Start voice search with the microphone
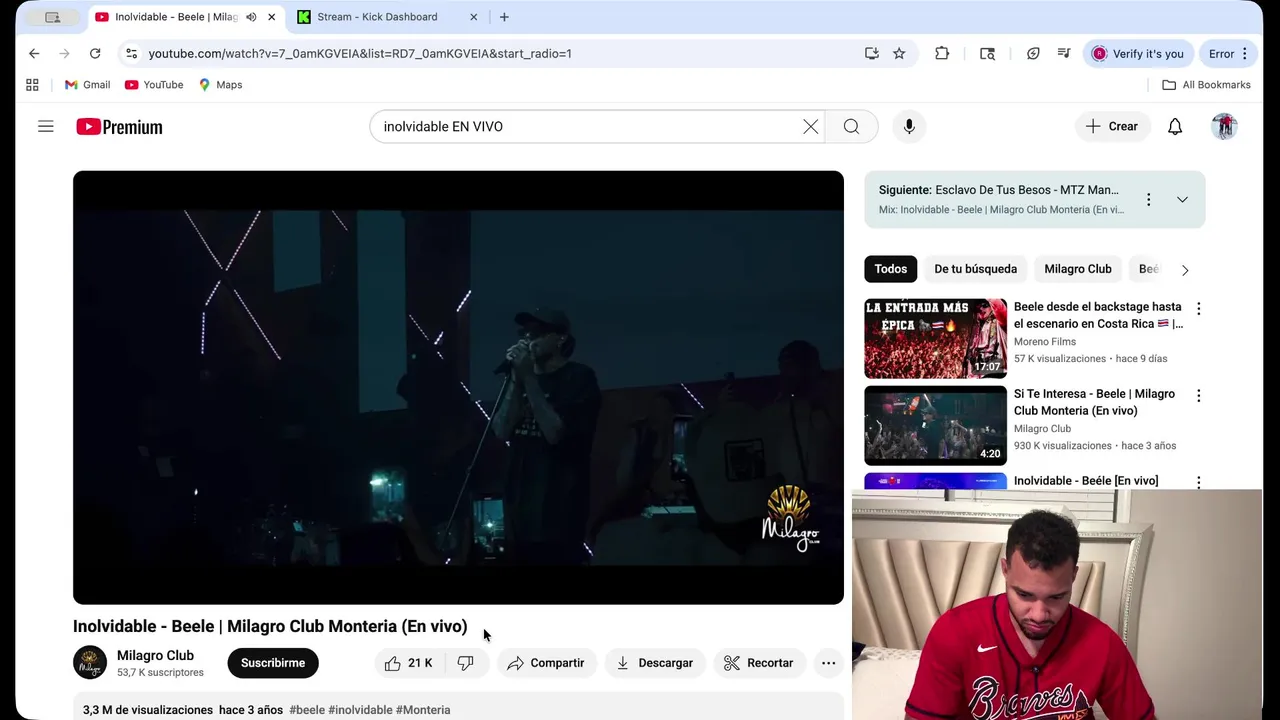 click(x=909, y=126)
